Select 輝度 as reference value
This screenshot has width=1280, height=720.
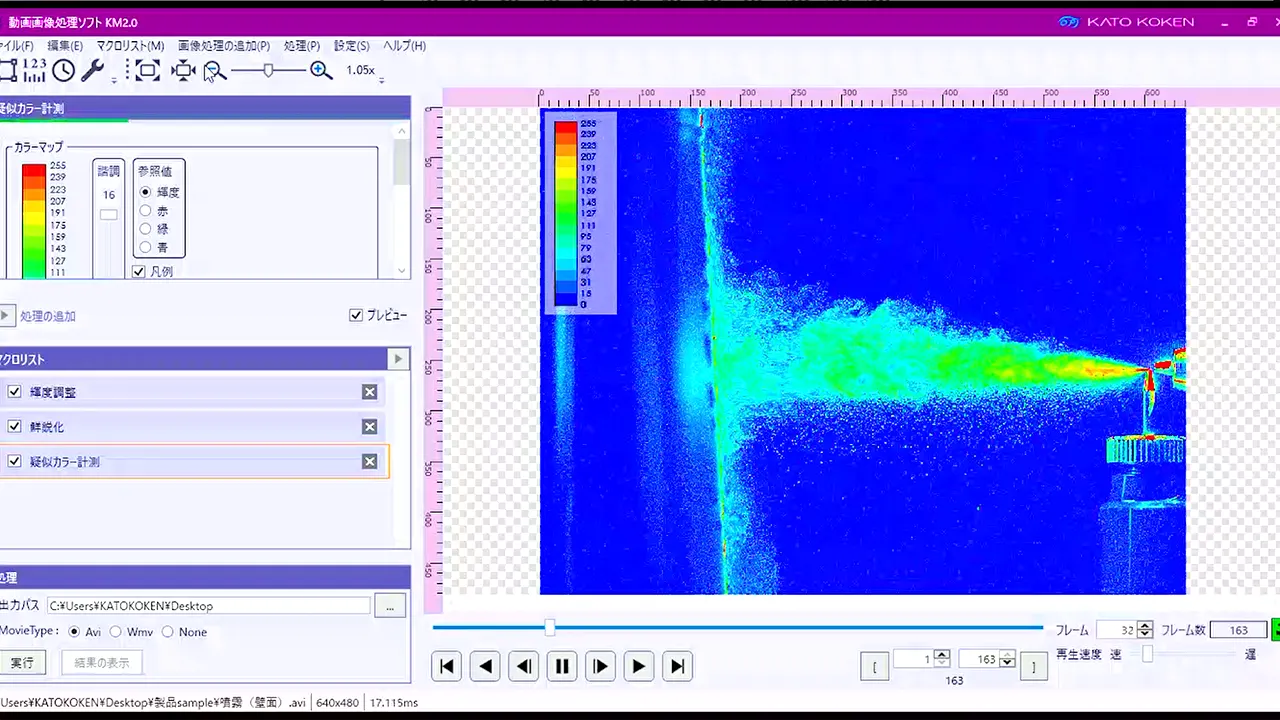(x=146, y=192)
